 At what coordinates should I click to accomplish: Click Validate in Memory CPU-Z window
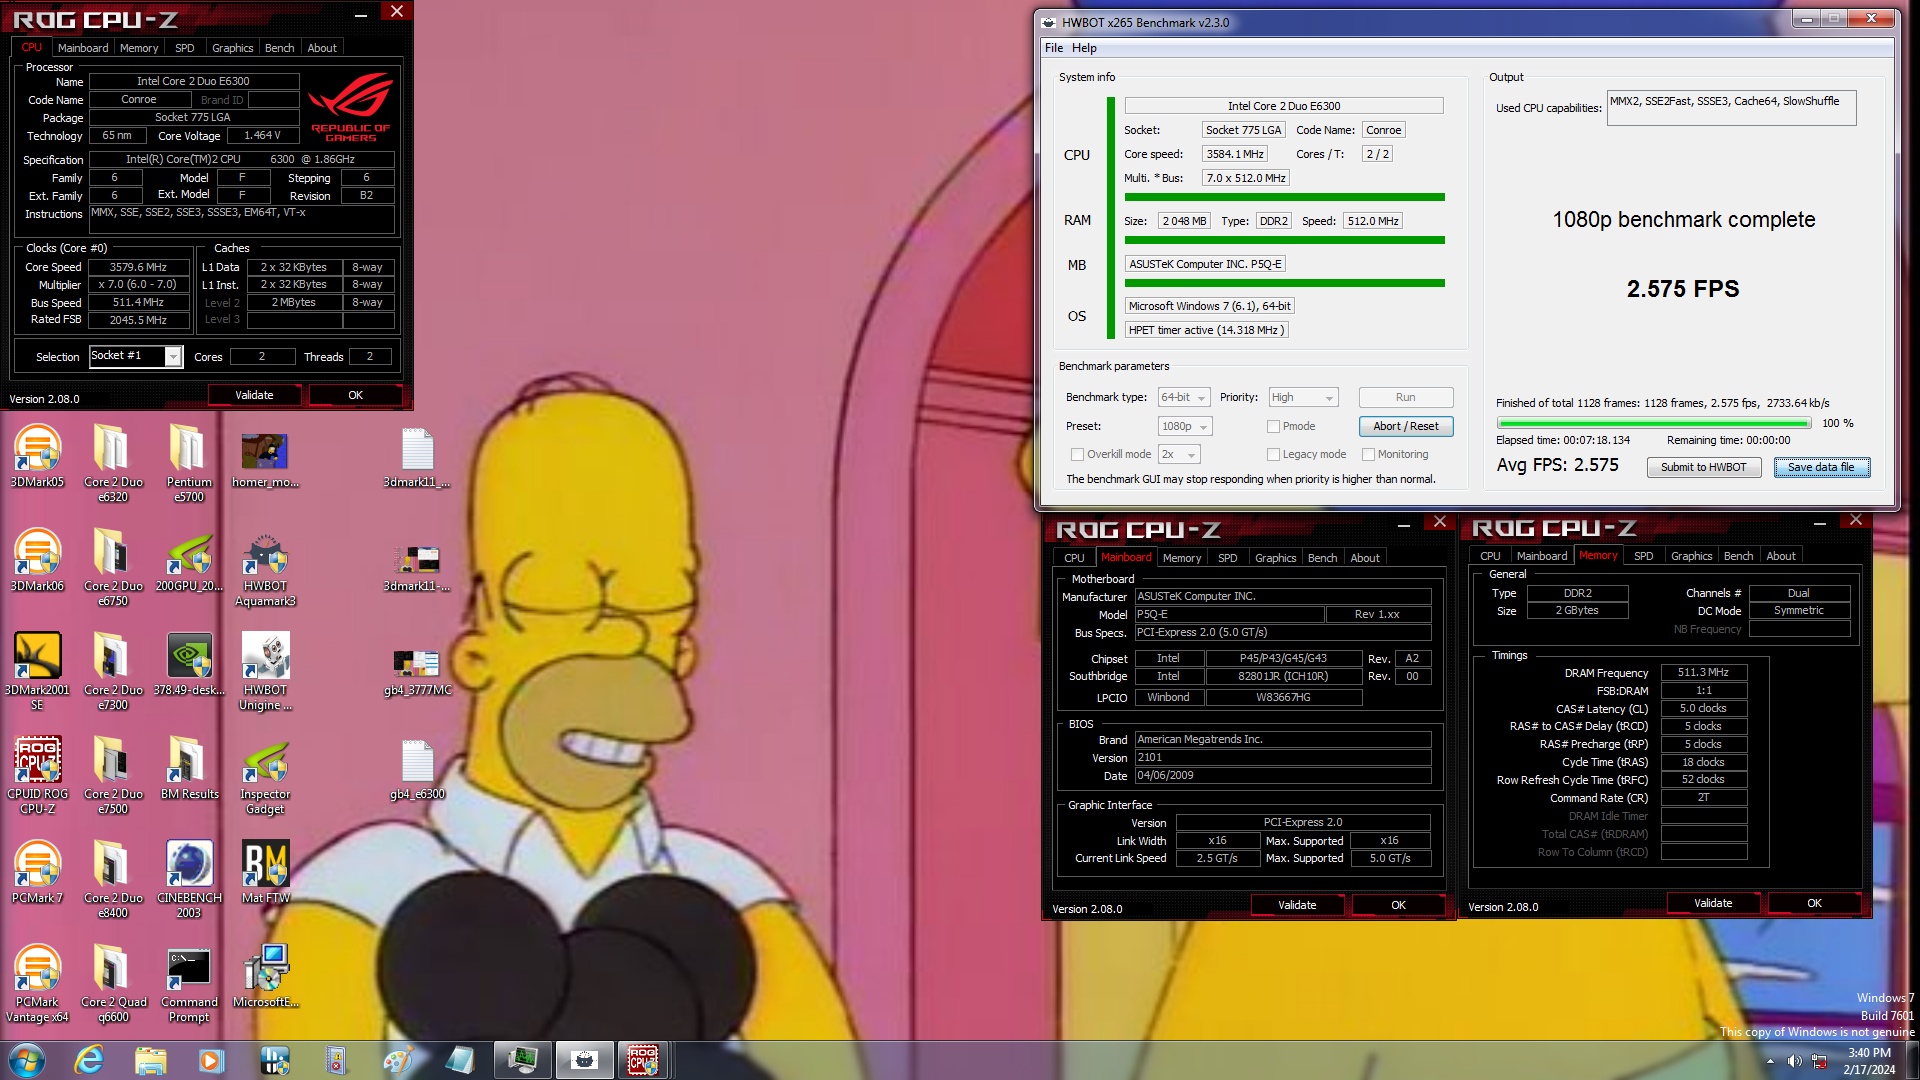(x=1713, y=903)
